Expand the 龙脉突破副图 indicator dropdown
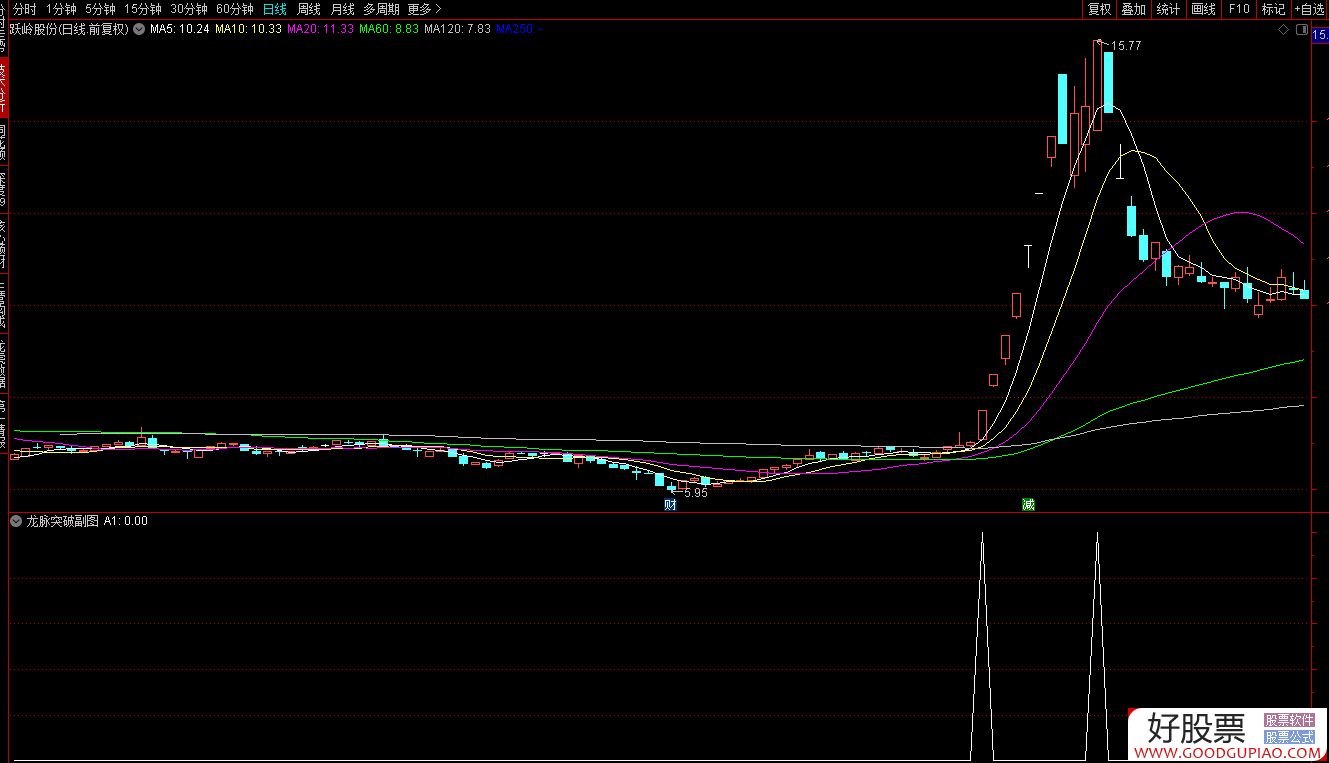Viewport: 1329px width, 763px height. tap(16, 521)
